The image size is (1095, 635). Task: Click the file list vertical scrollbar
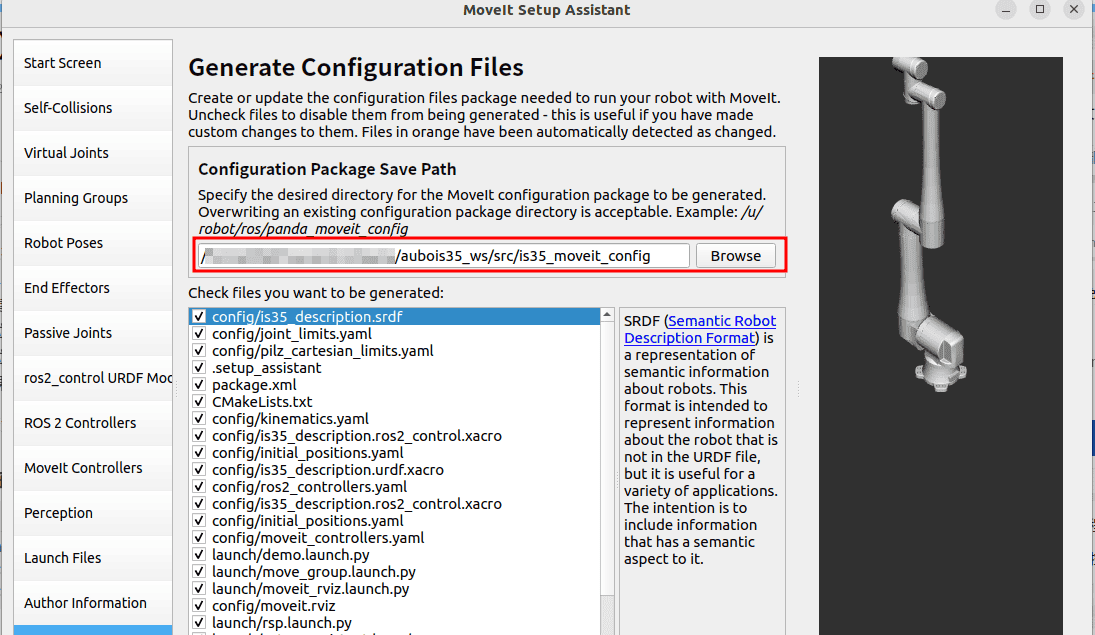(607, 450)
